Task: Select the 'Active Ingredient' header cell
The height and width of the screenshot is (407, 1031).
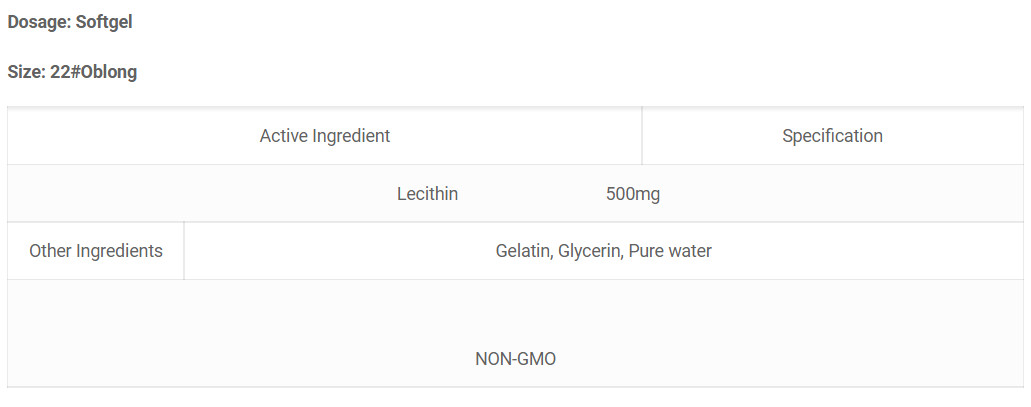Action: tap(325, 136)
